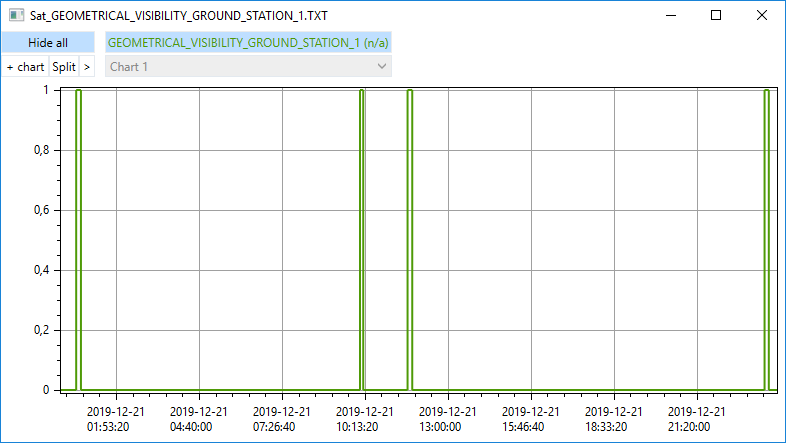Click the first green peak near 01:53:20
Viewport: 786px width, 443px height.
pos(78,92)
